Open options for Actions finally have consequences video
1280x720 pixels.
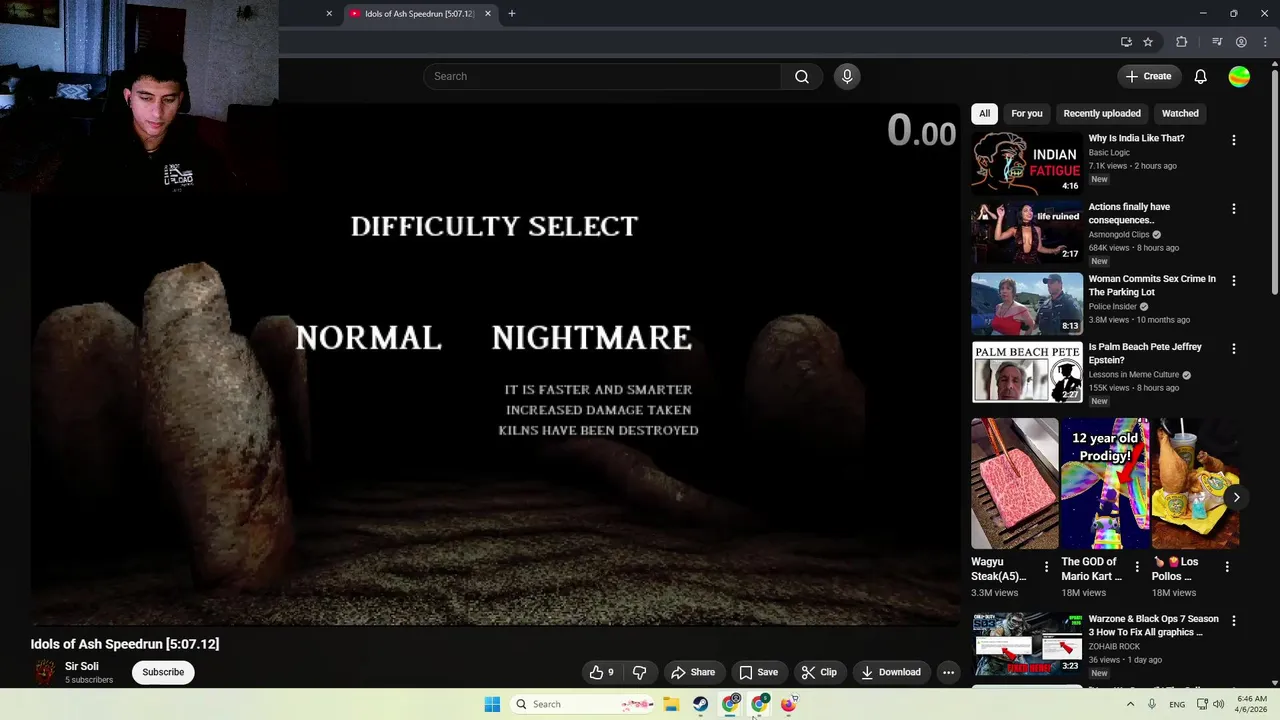point(1233,209)
